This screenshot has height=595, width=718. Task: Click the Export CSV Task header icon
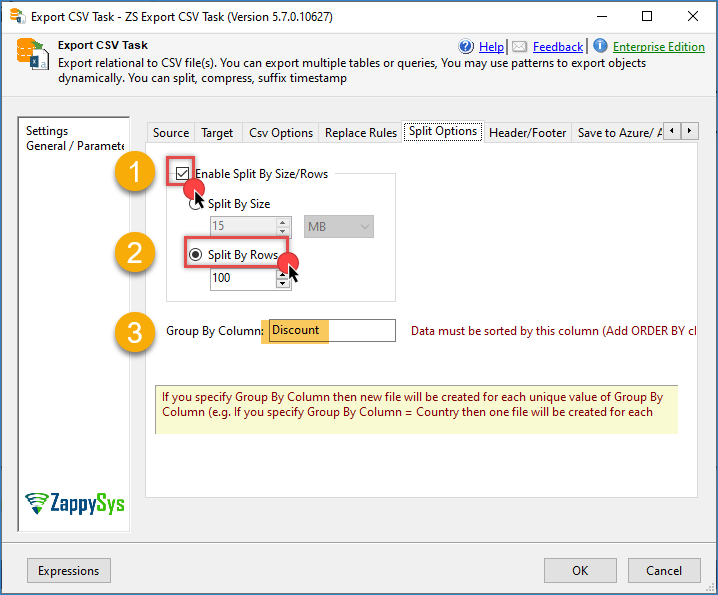(x=33, y=54)
